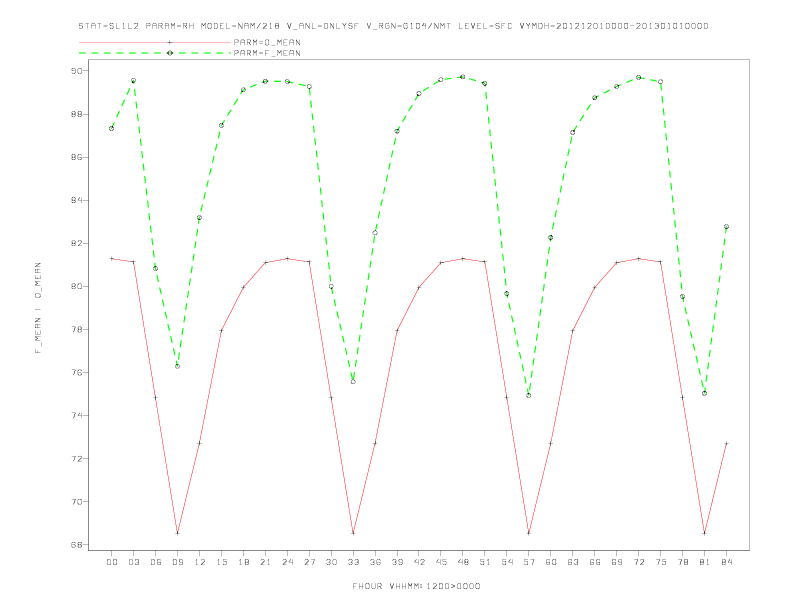
Task: Select the red O_MEAN minimum at hour 81
Action: coord(705,533)
